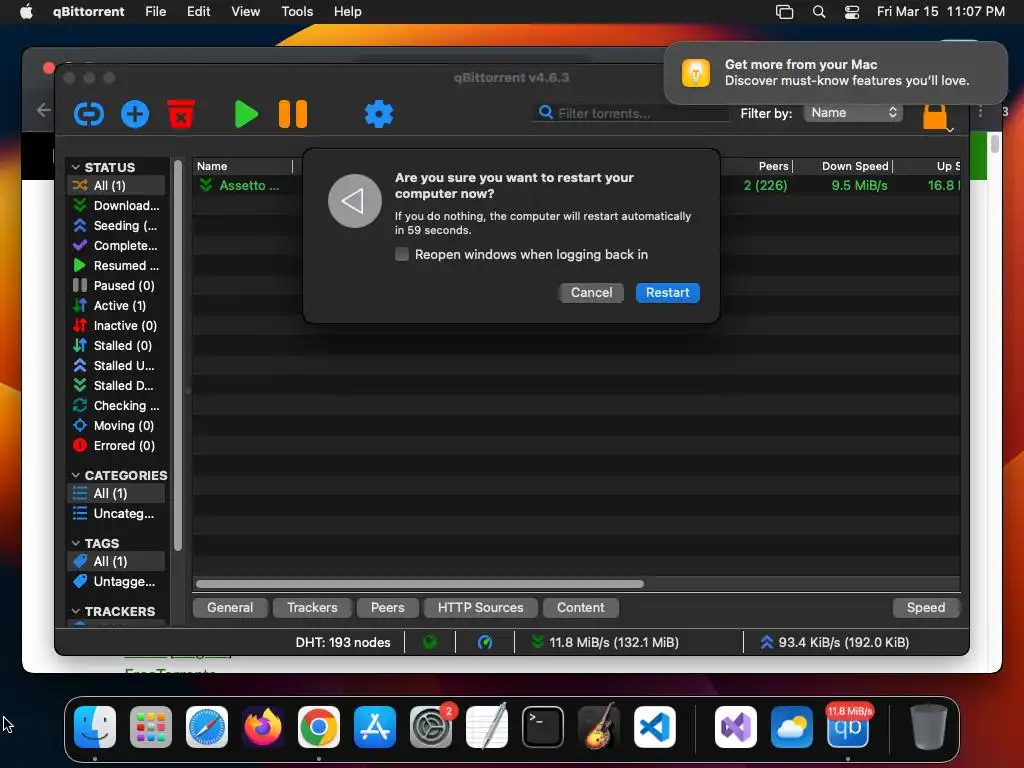Open the View menu in menu bar

tap(246, 12)
